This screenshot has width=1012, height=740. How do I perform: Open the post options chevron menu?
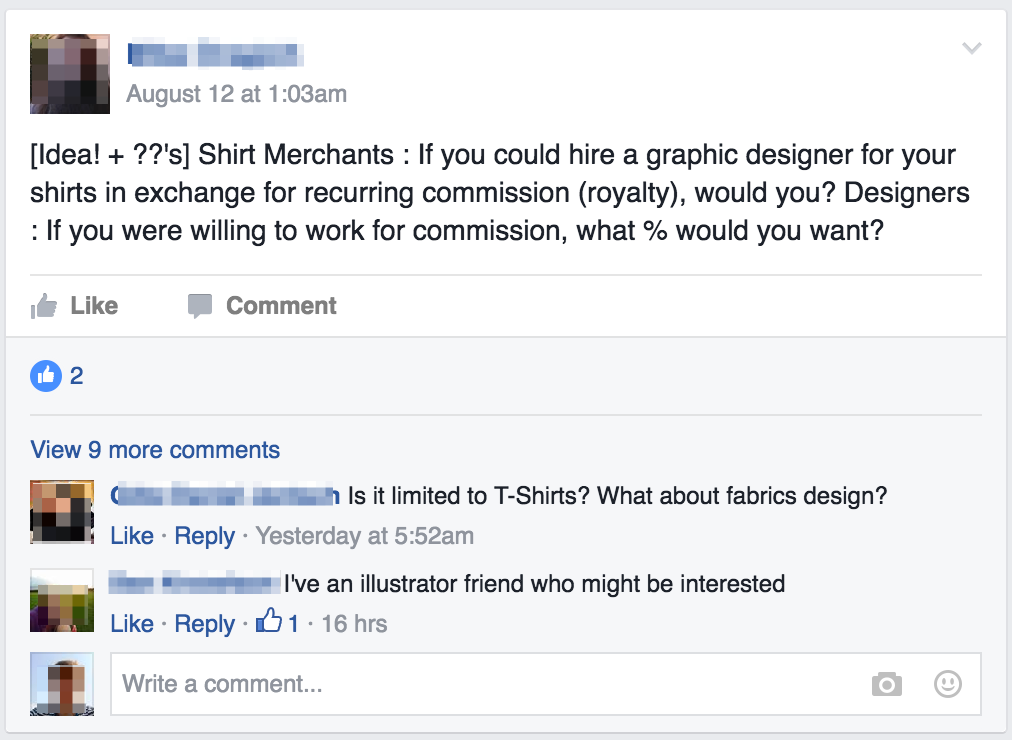coord(971,48)
